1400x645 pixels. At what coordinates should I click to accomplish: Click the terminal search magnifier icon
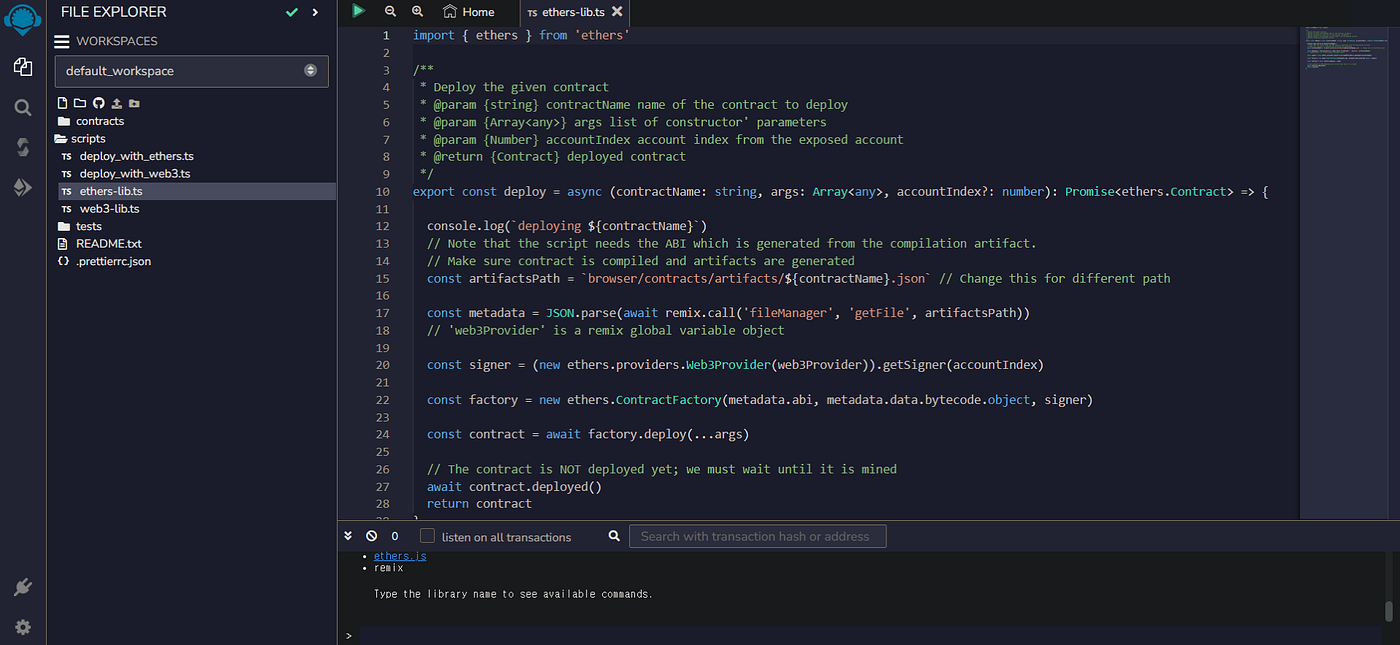[614, 536]
